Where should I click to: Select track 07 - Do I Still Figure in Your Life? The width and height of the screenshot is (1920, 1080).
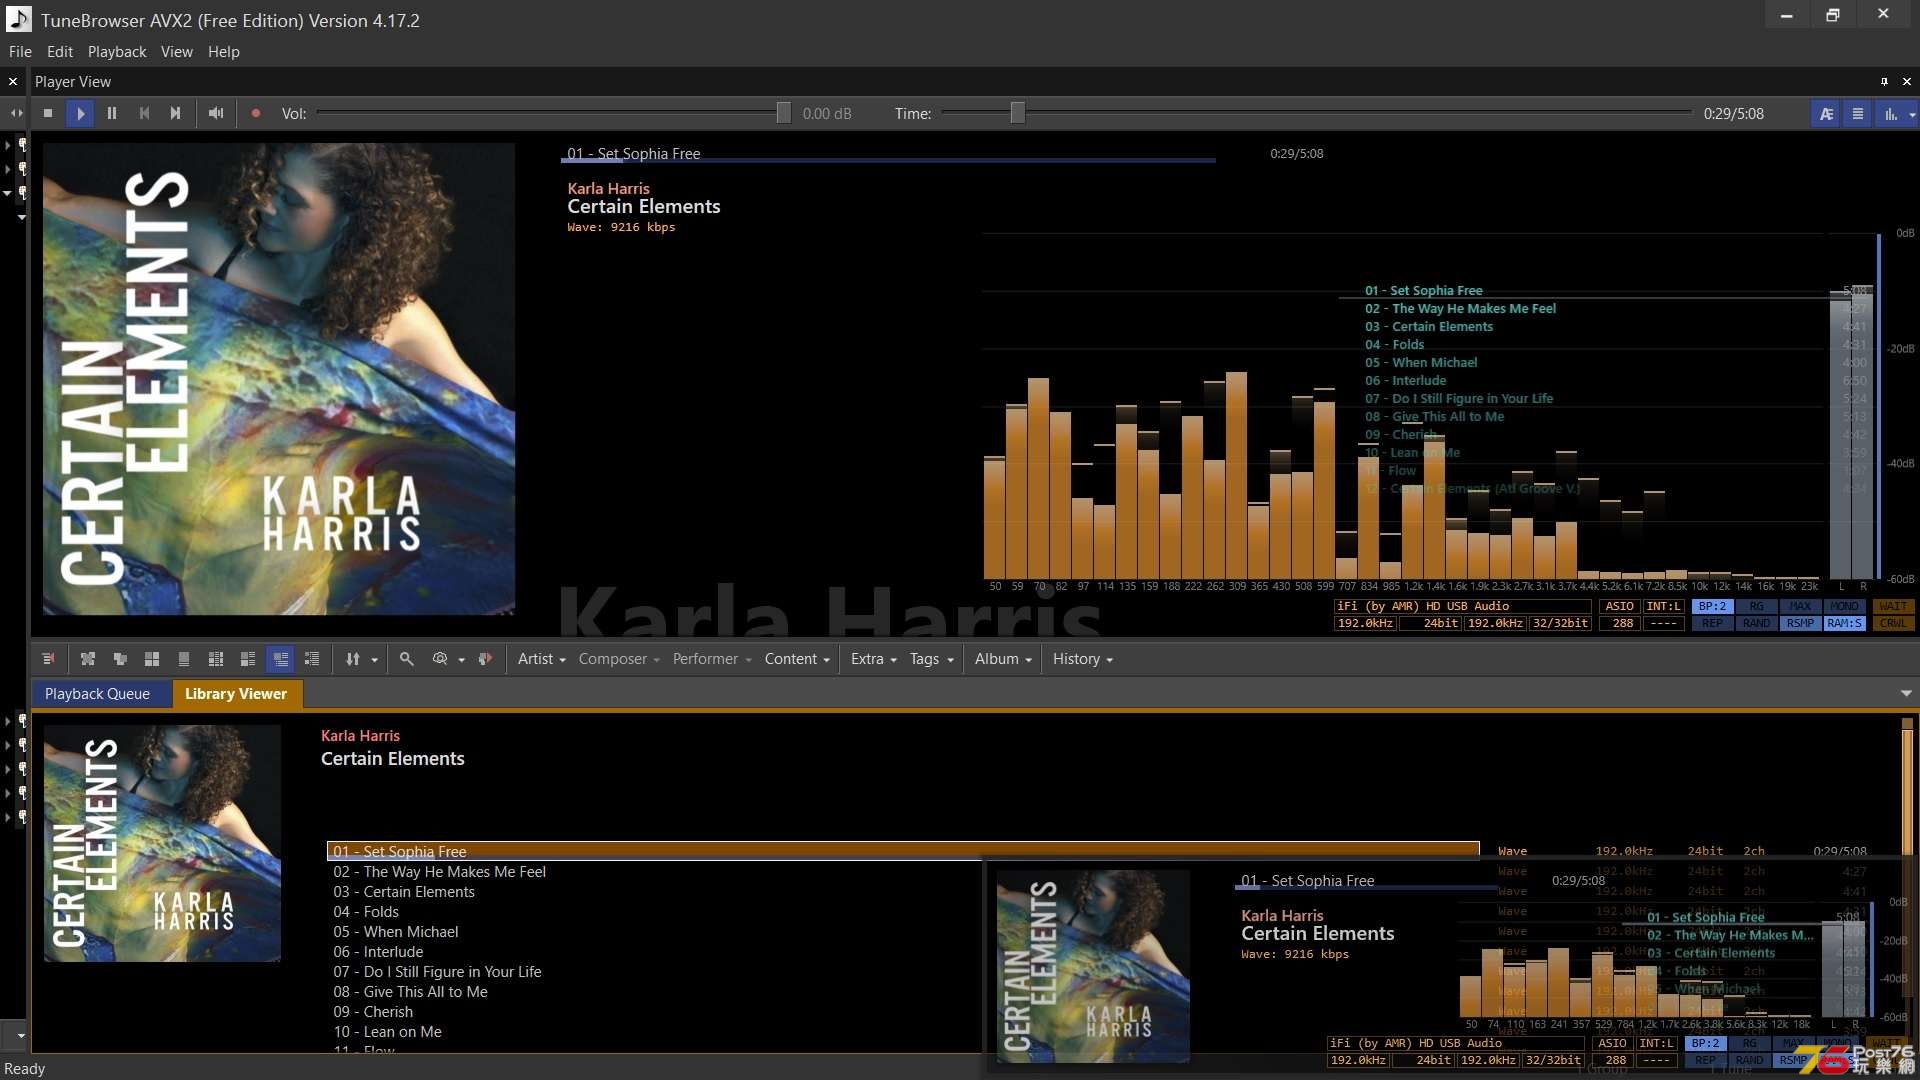click(x=437, y=972)
